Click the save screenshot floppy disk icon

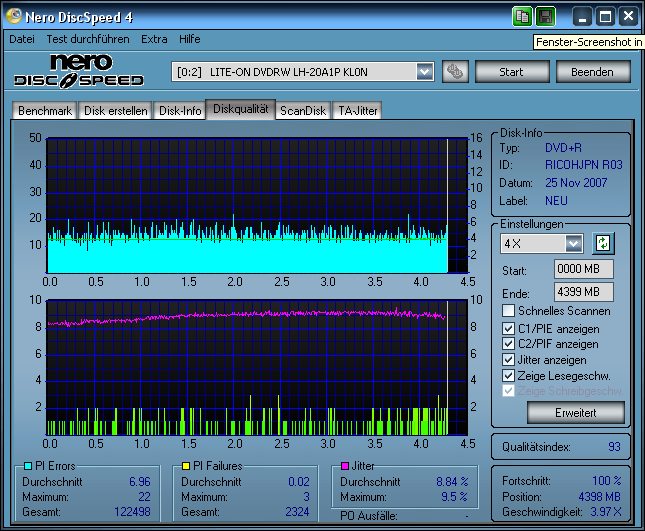545,16
